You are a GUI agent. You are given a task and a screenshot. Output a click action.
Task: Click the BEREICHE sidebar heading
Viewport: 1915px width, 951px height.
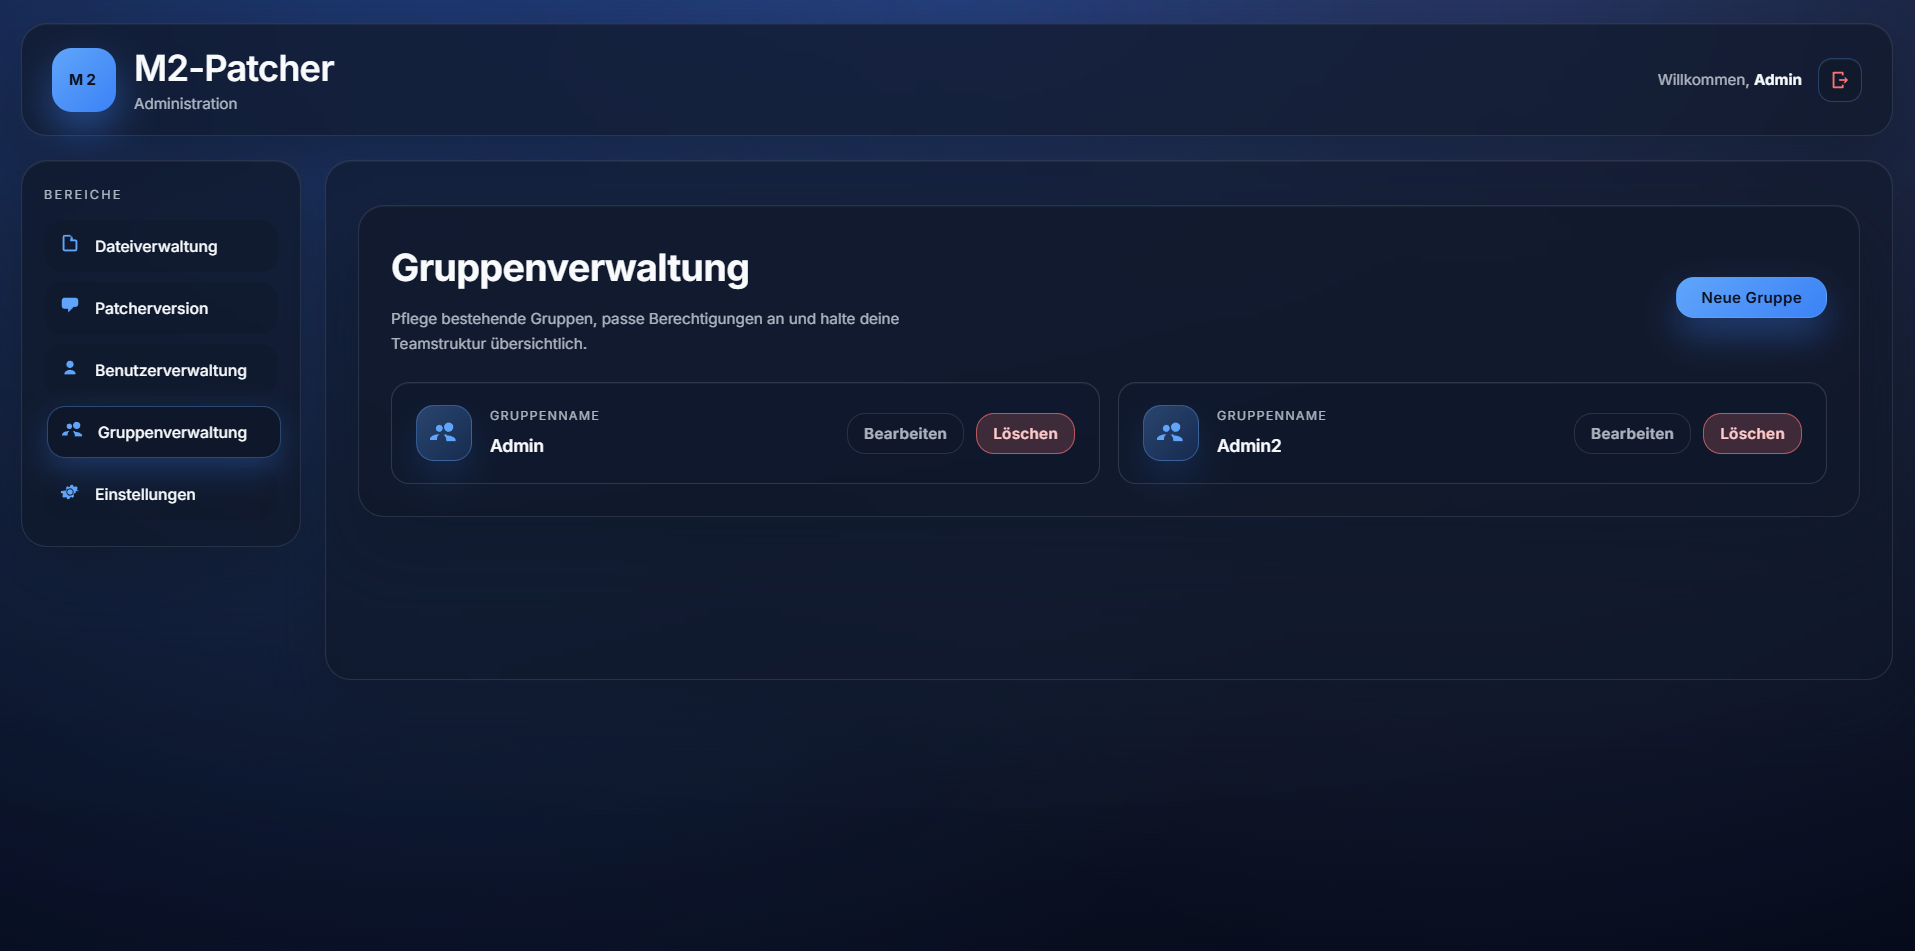[x=83, y=195]
